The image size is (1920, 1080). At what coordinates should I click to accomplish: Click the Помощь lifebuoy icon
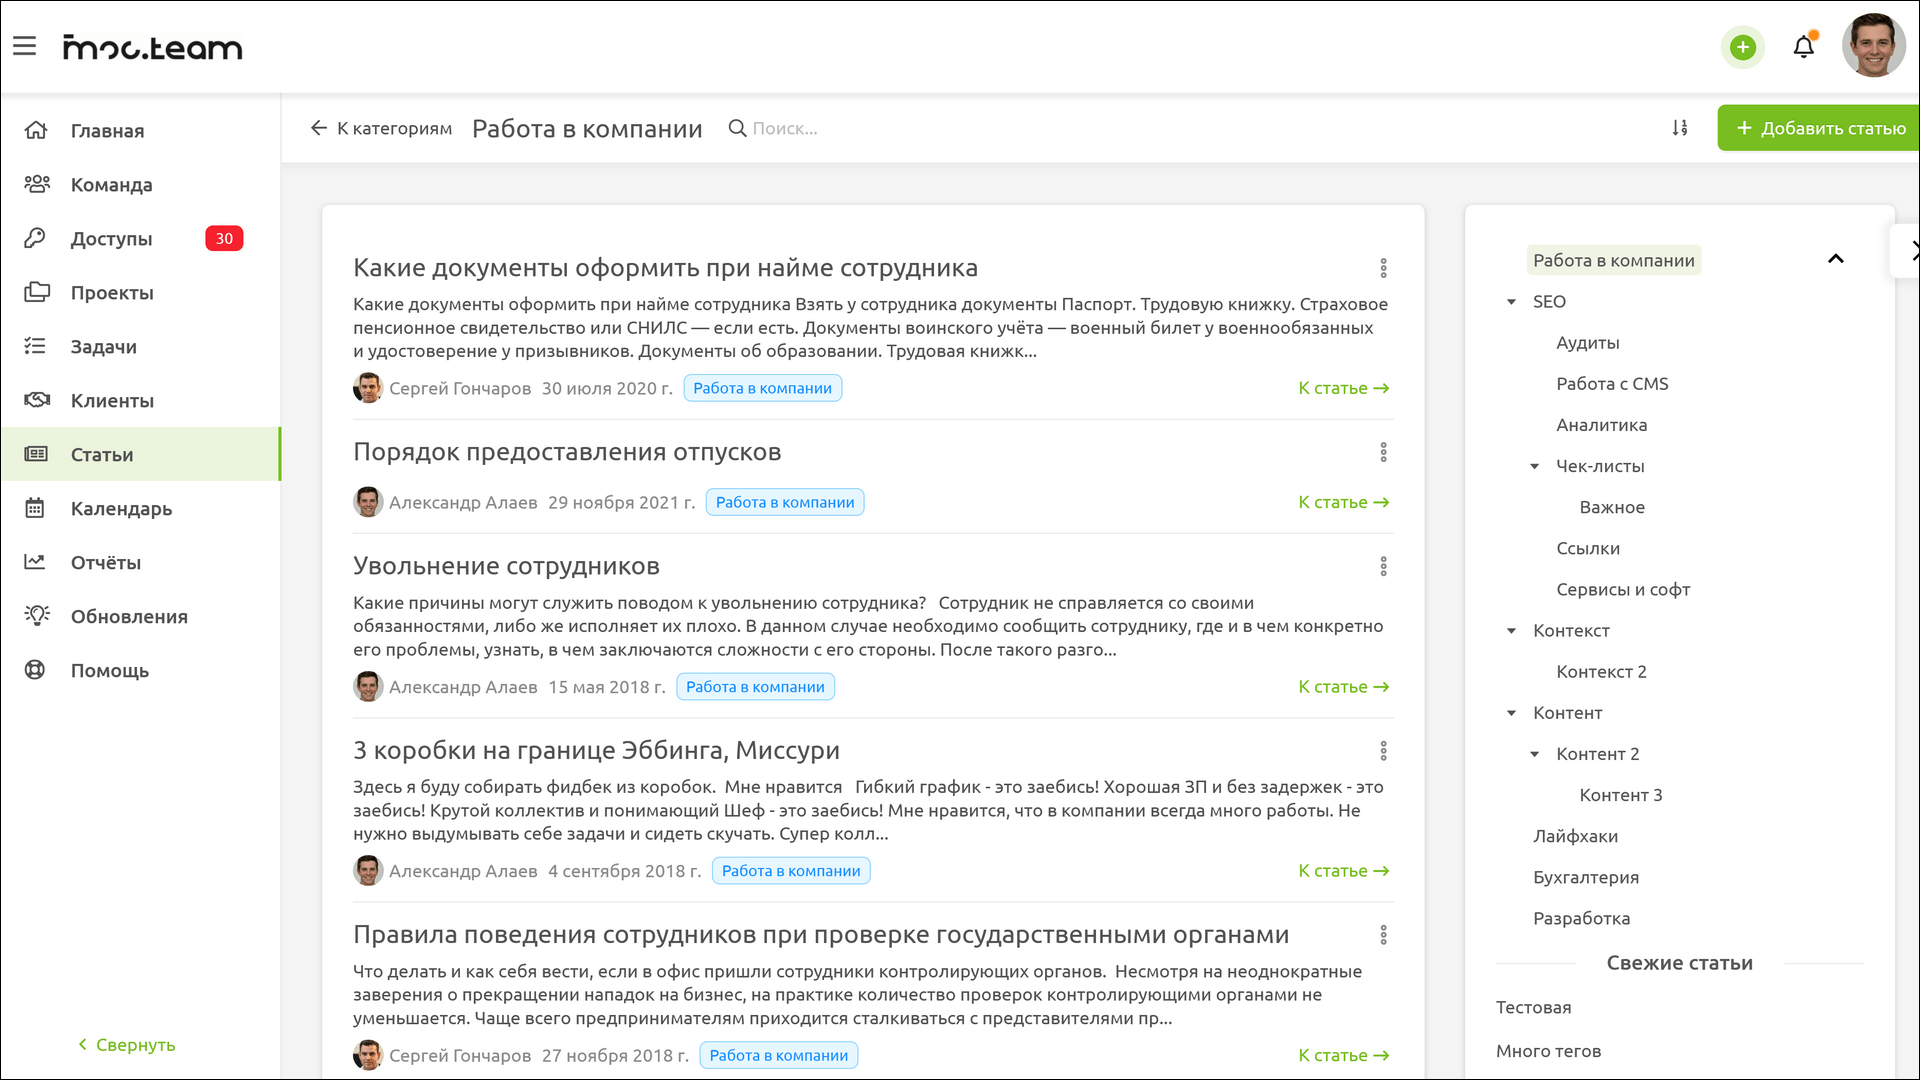(35, 670)
